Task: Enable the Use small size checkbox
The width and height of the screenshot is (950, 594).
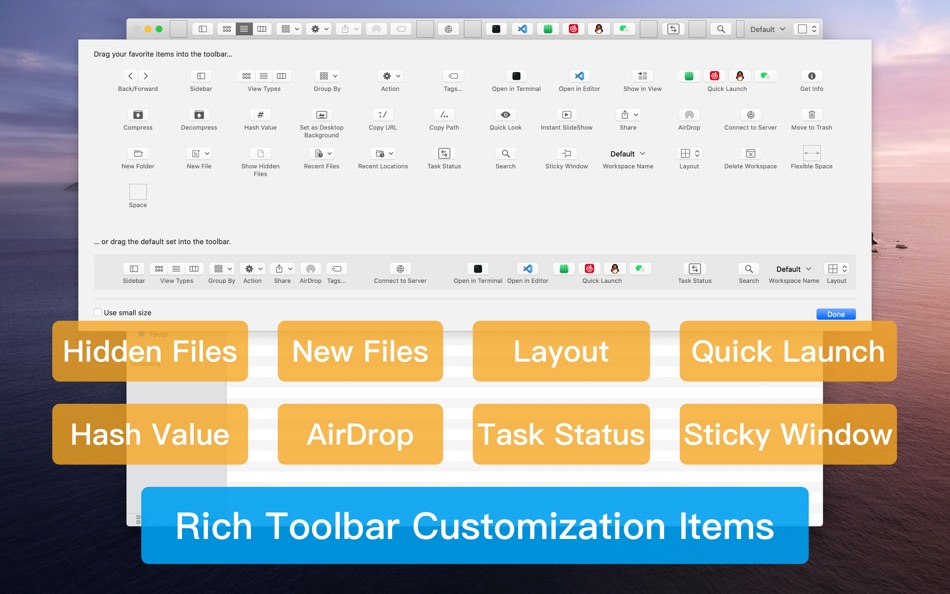Action: coord(98,312)
